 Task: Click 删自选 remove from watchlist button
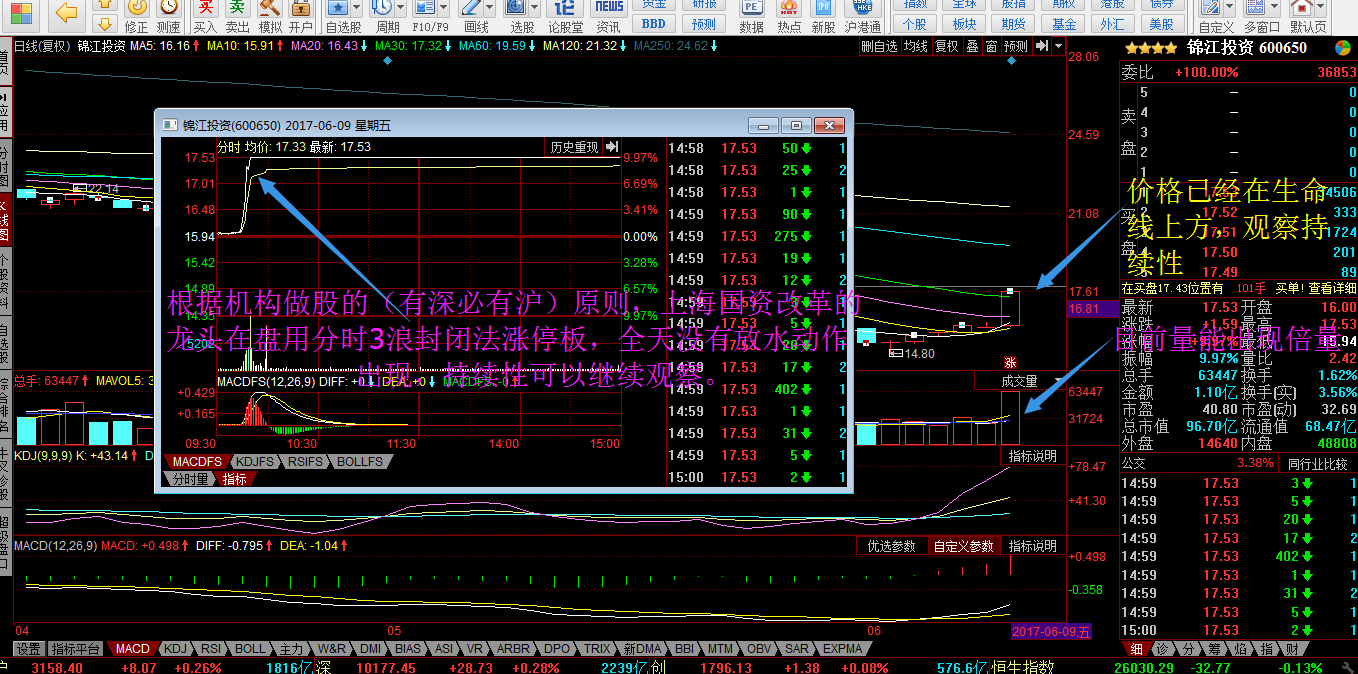[879, 46]
